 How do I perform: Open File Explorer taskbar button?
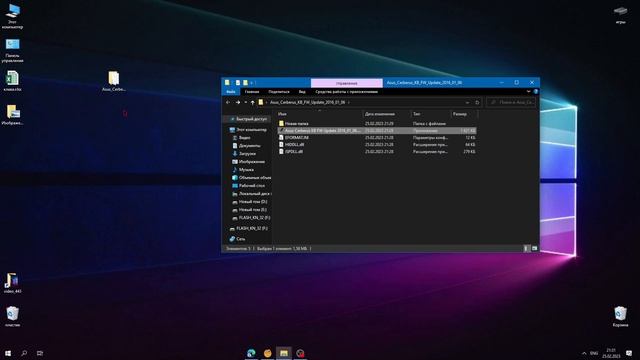pyautogui.click(x=284, y=353)
